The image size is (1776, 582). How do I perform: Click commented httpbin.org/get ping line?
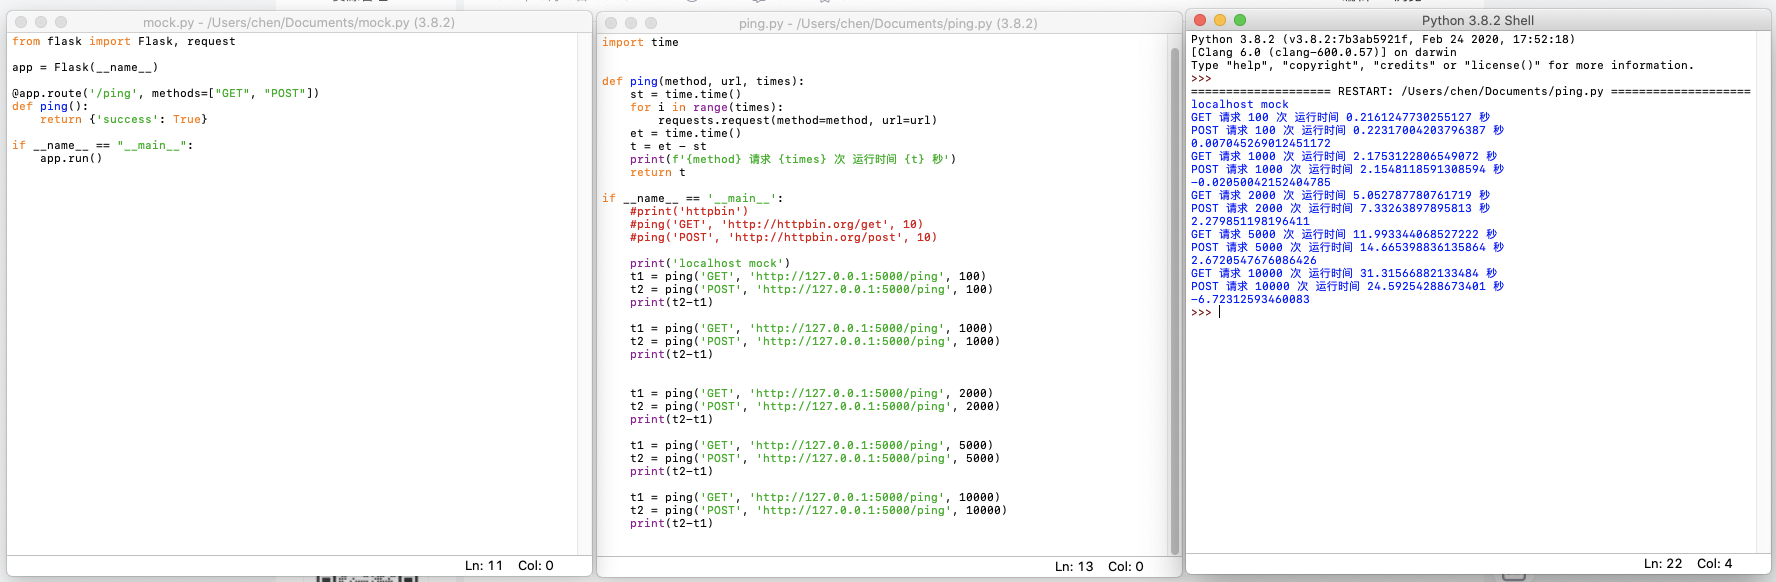[777, 225]
